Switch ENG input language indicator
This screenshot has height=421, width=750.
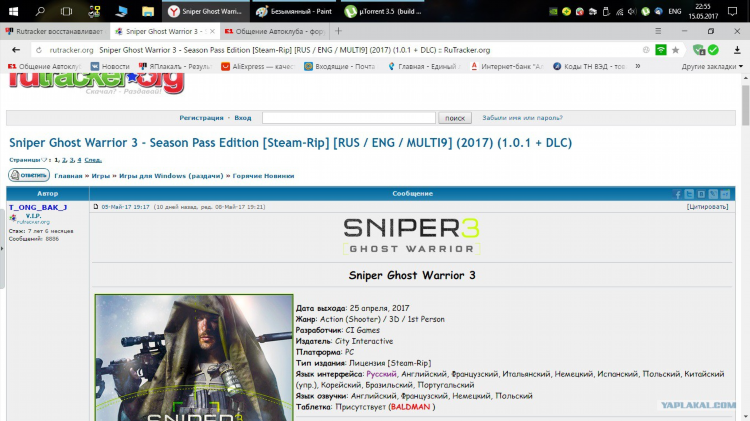point(674,11)
